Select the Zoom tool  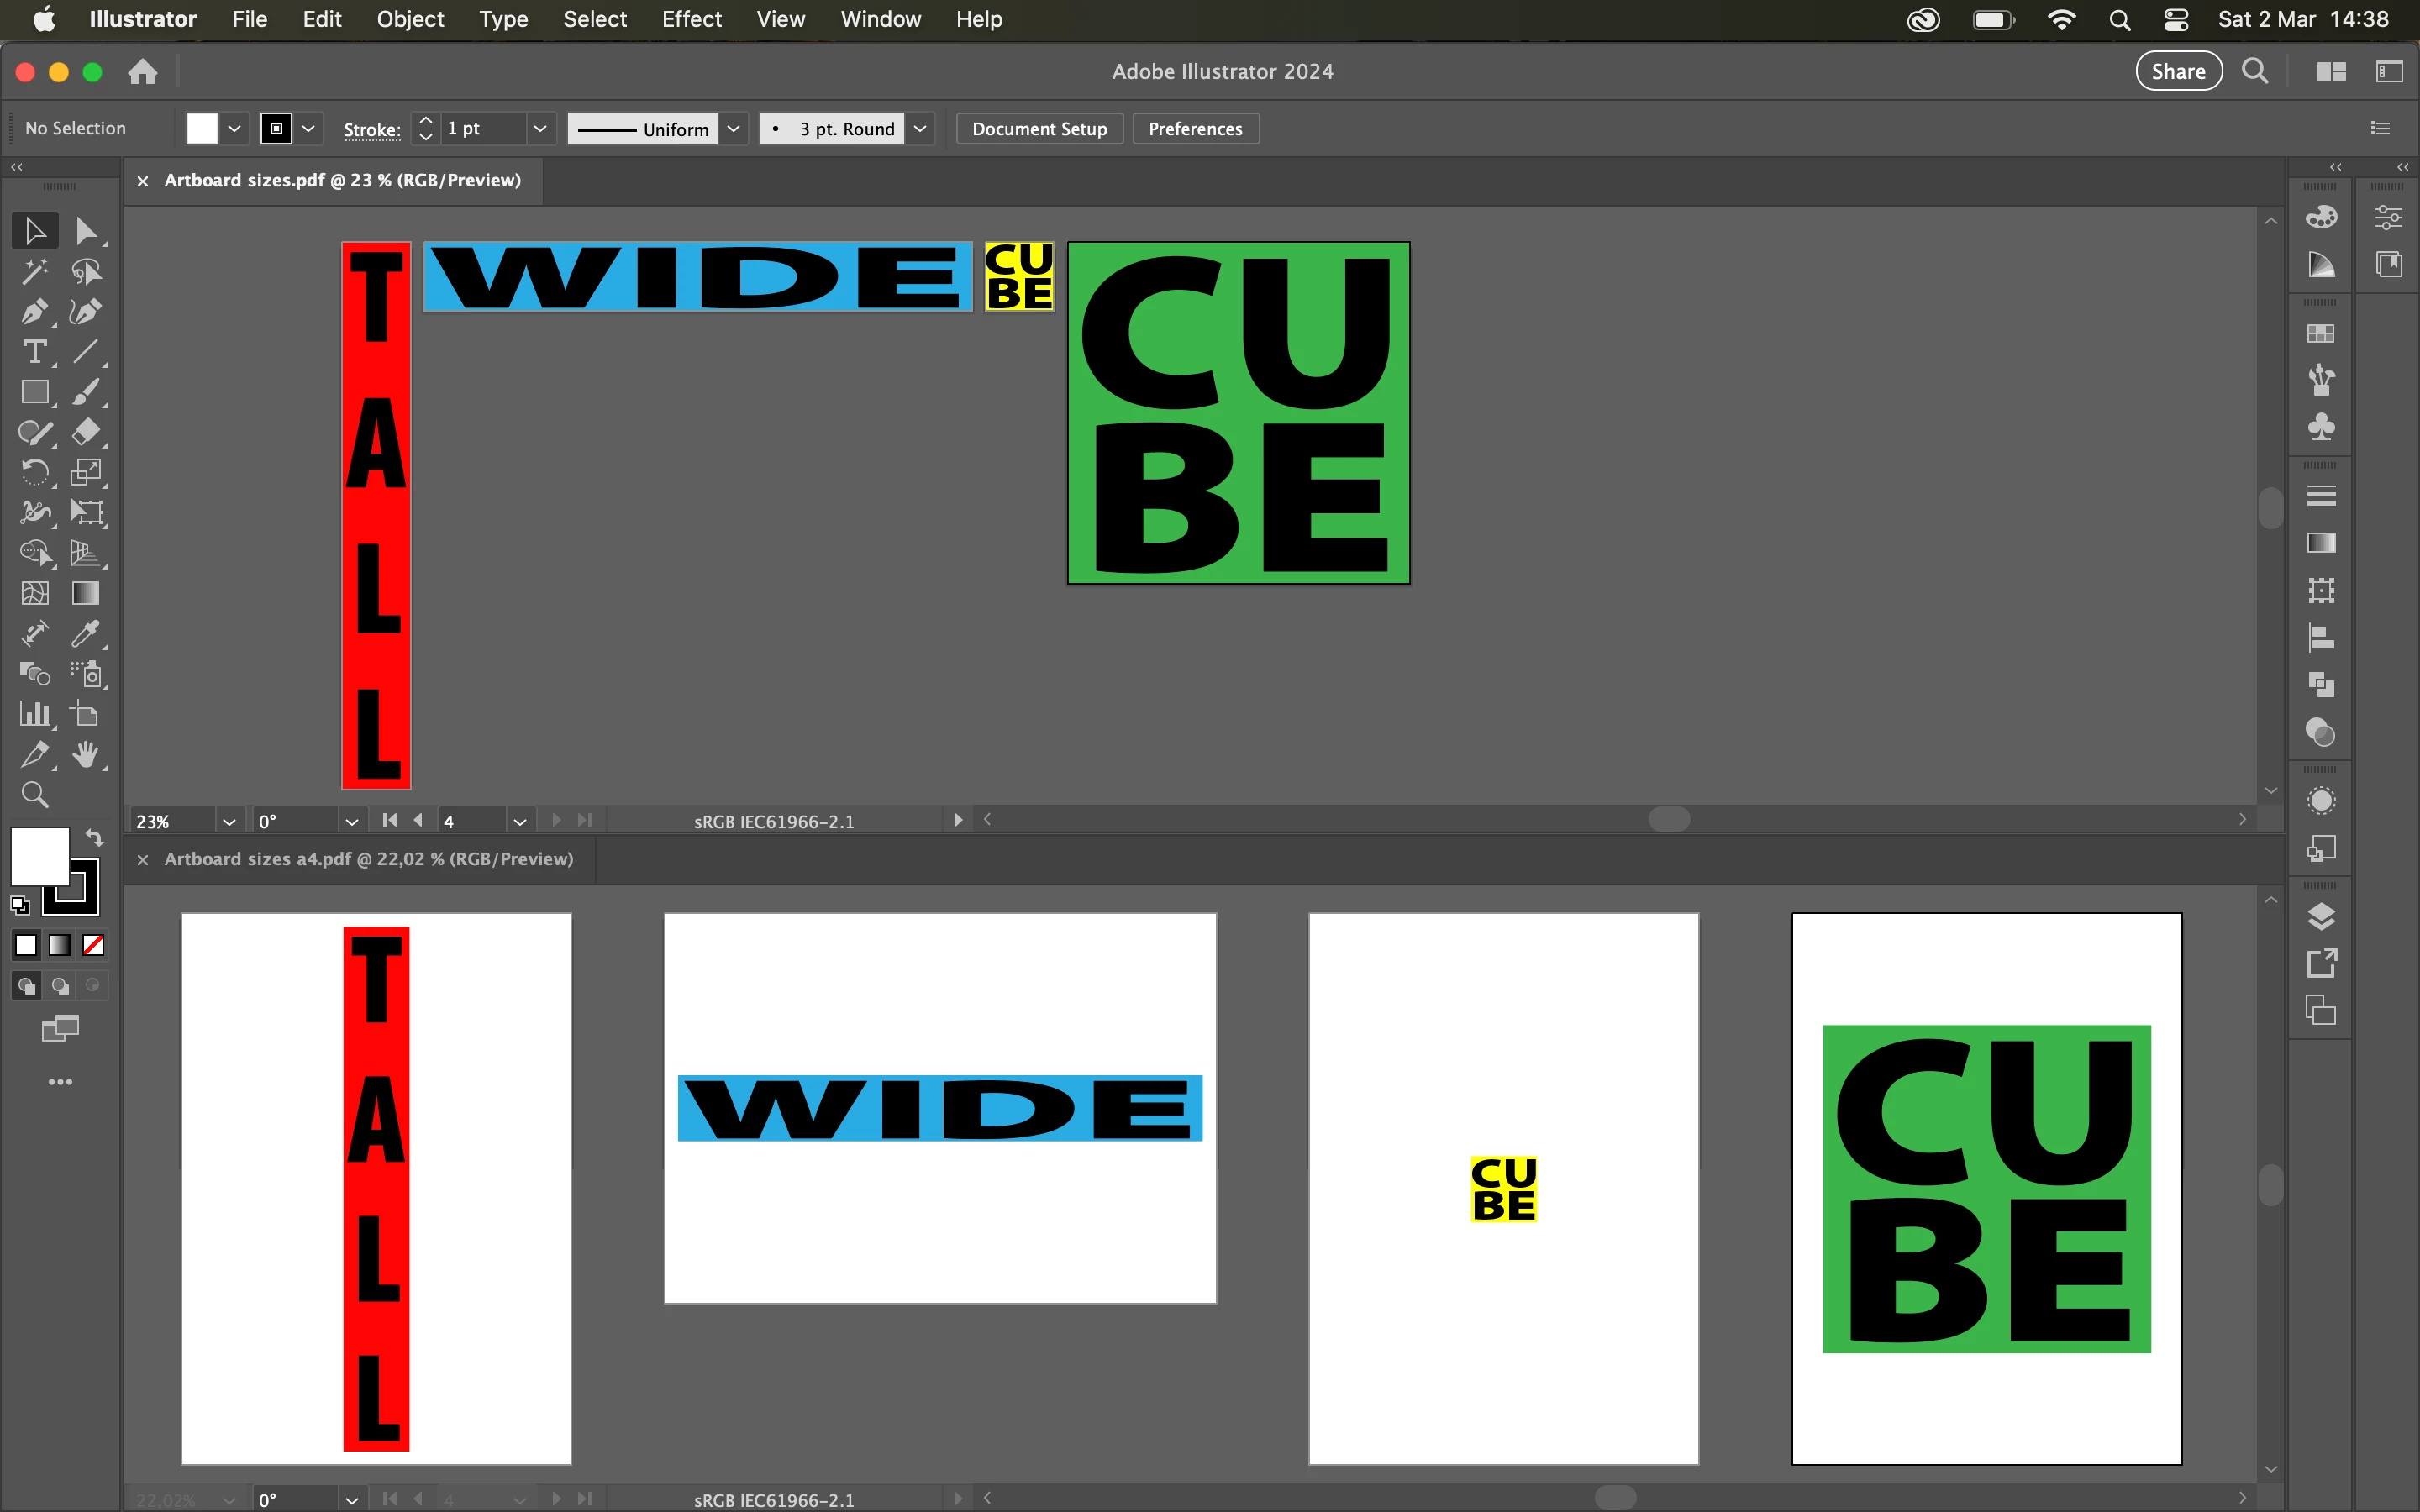coord(35,795)
